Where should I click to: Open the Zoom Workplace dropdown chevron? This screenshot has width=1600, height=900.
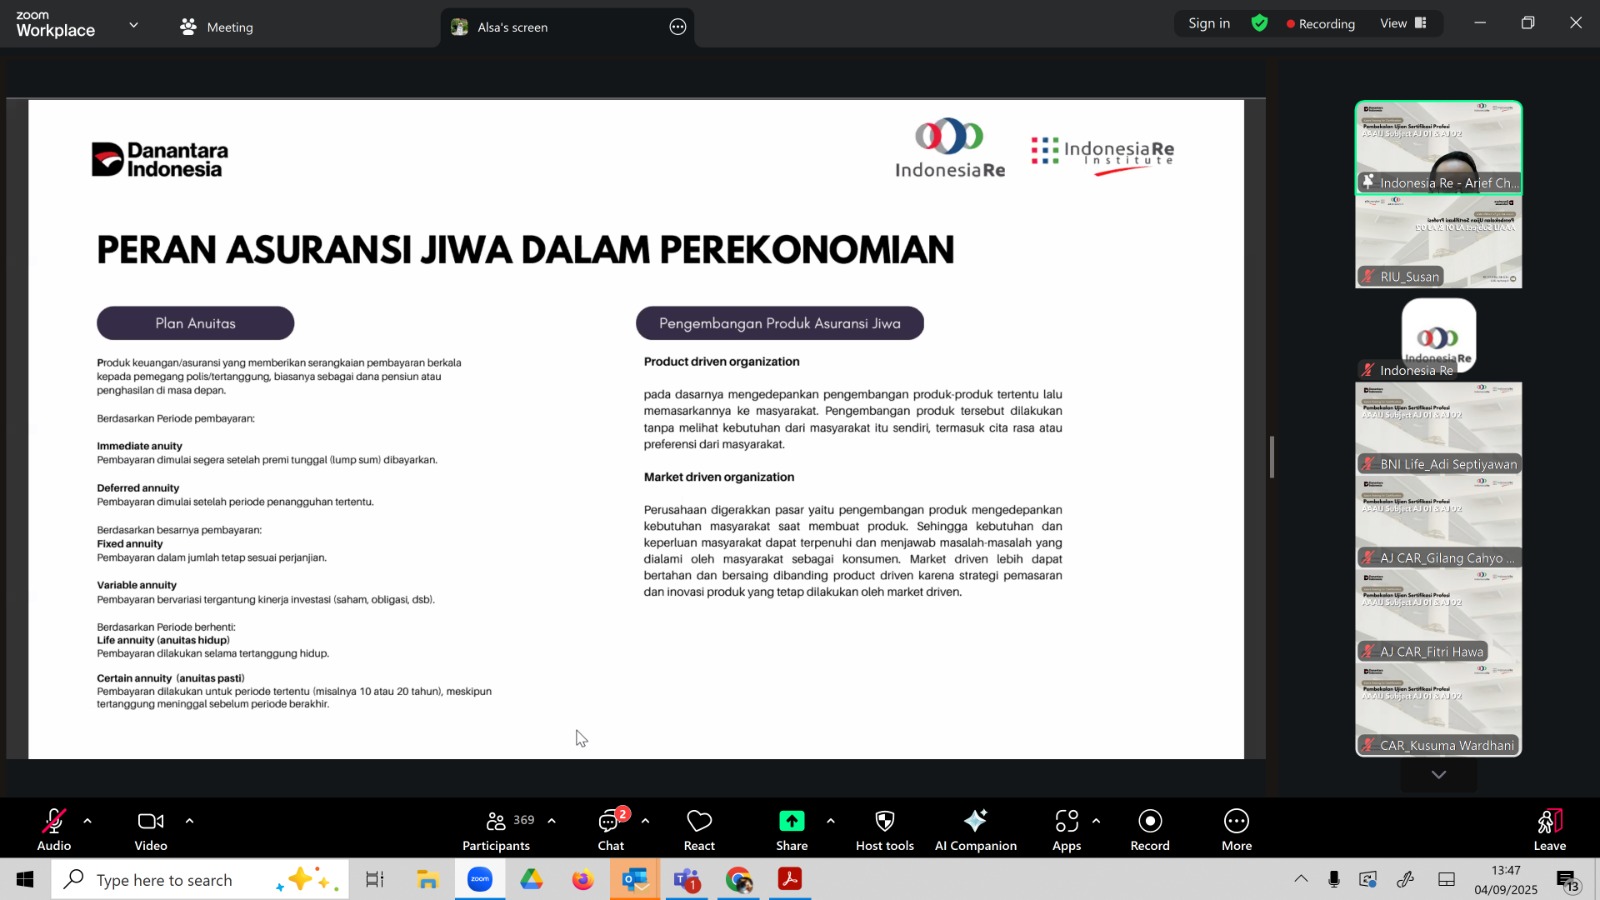point(134,25)
